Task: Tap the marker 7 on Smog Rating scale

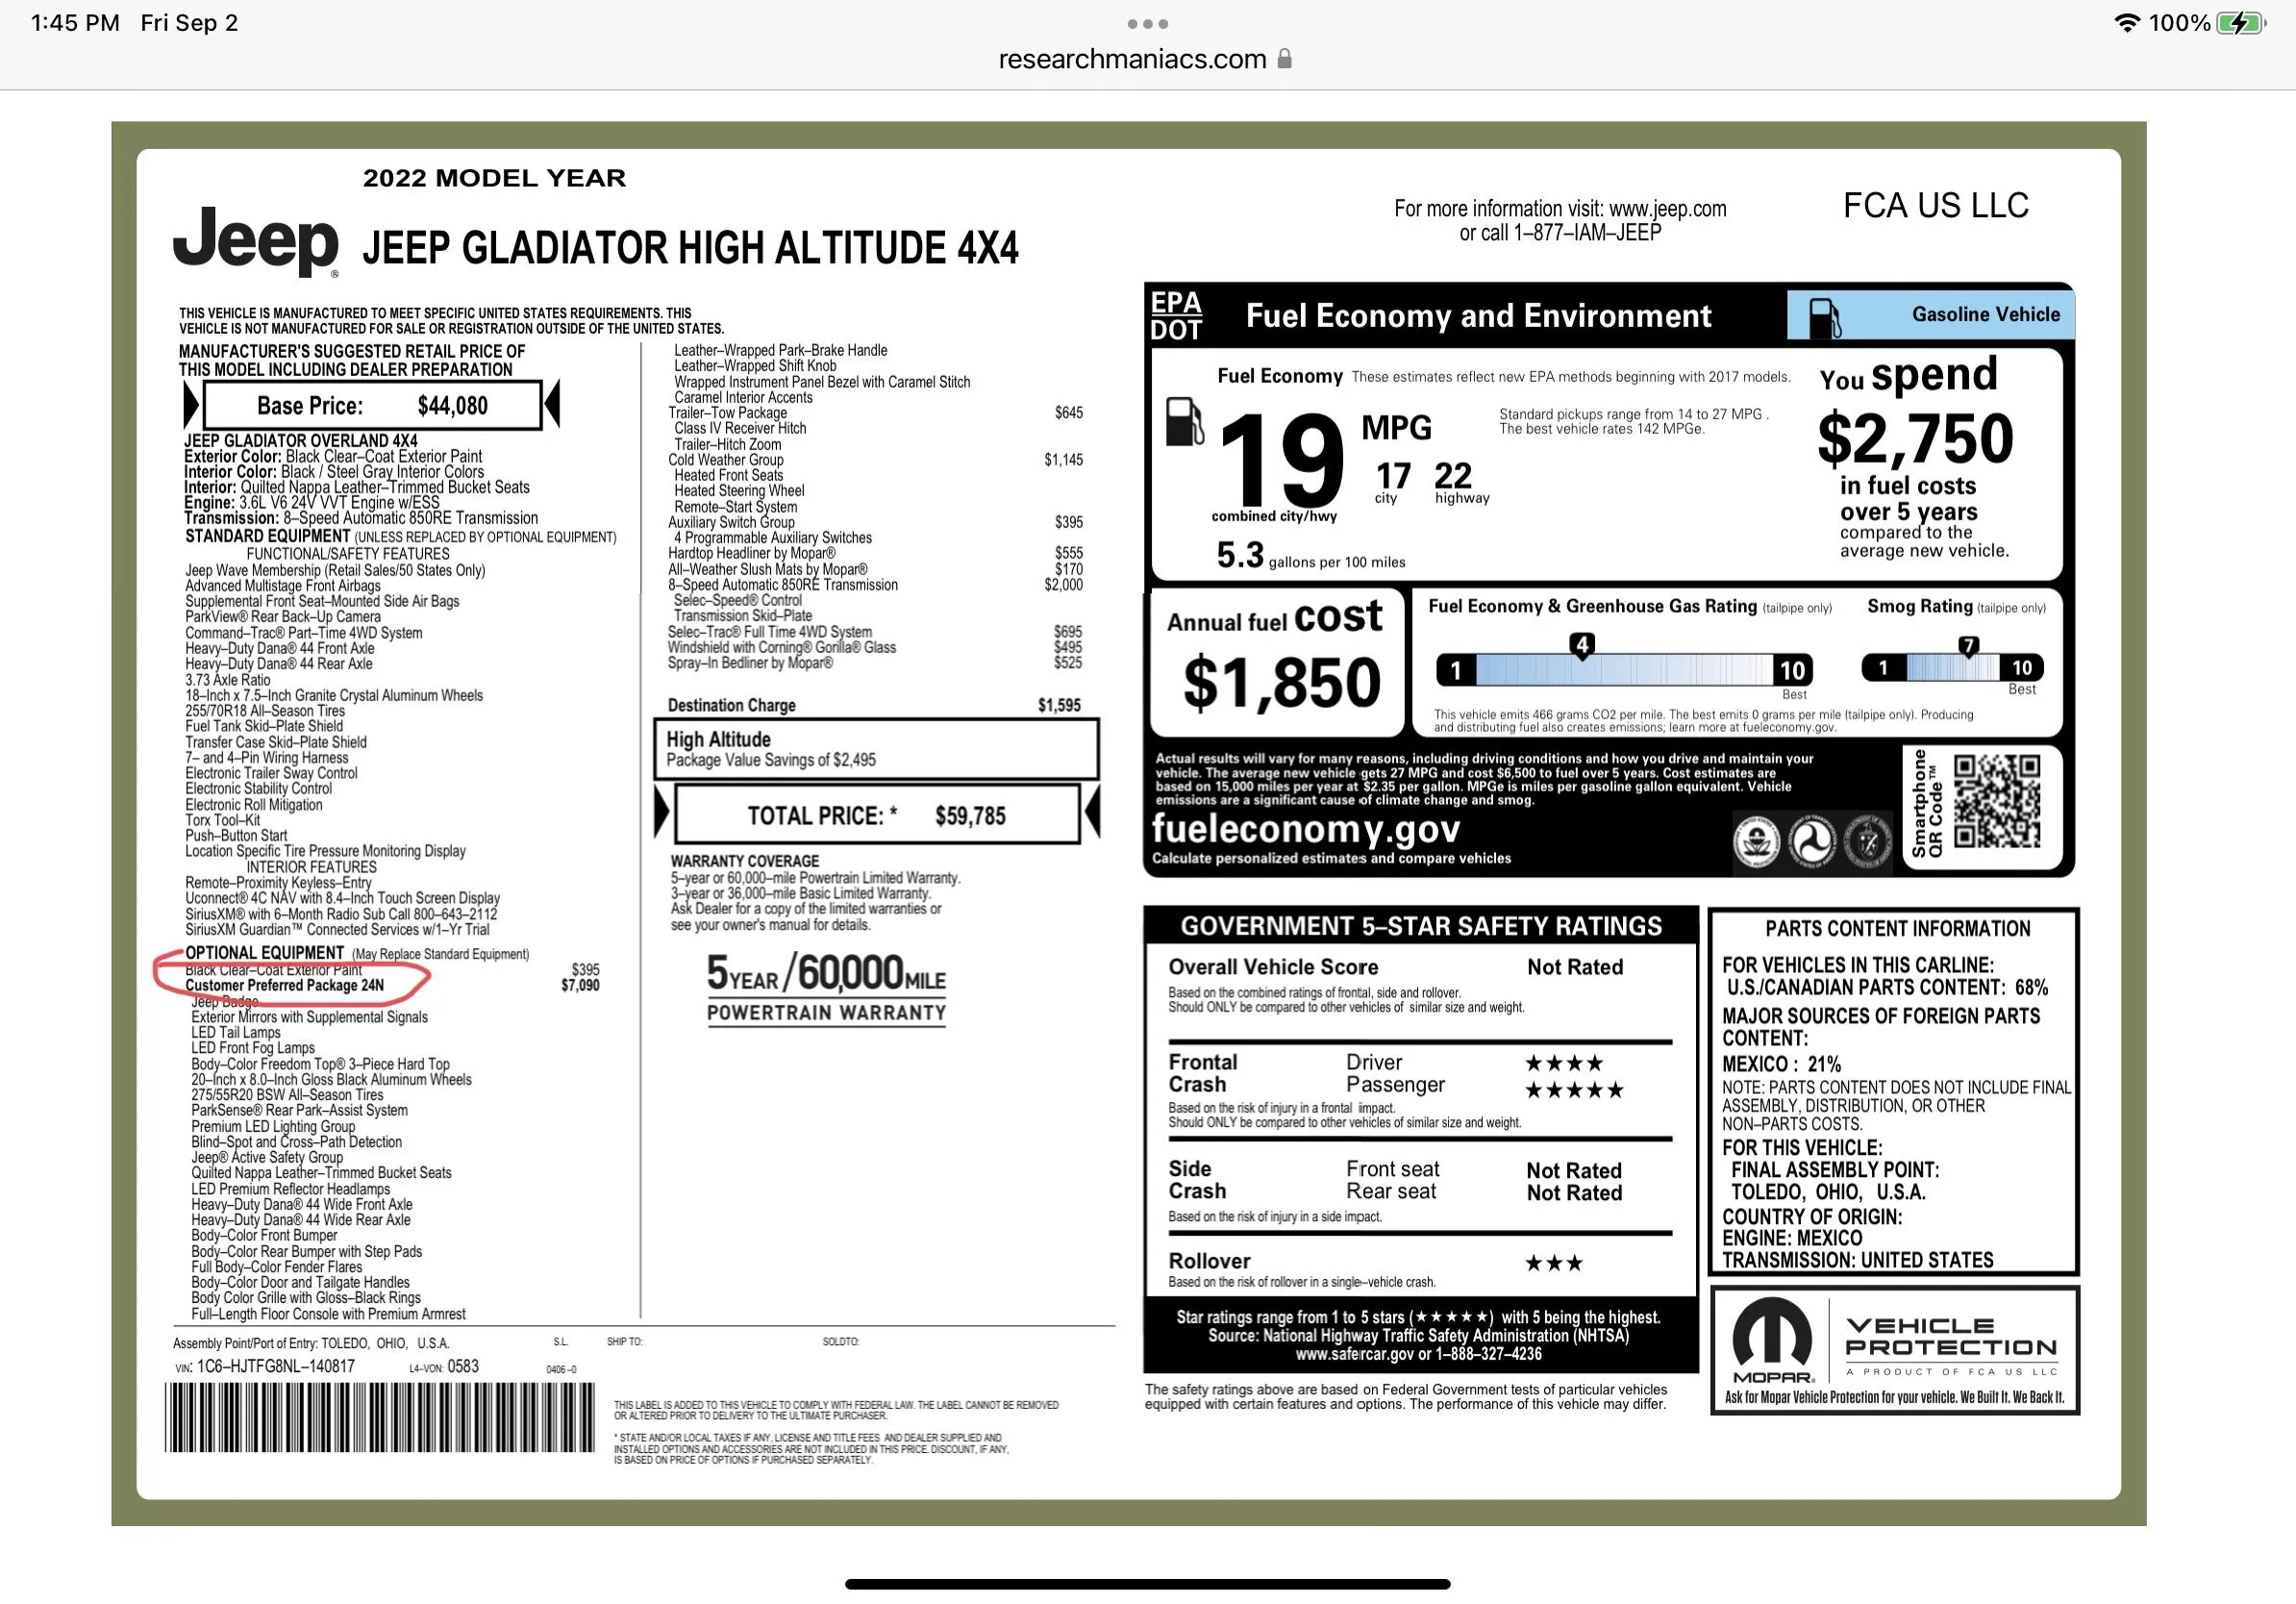Action: (1968, 645)
